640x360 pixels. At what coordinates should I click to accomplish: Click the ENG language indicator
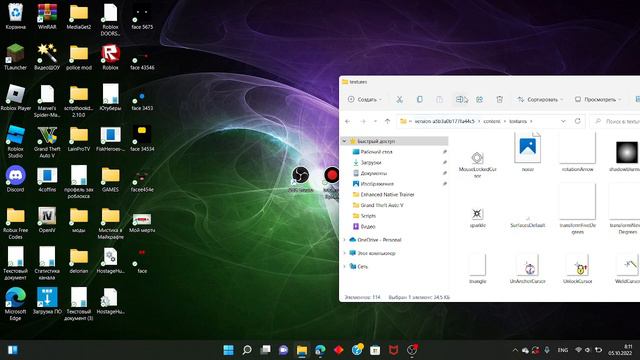[563, 350]
